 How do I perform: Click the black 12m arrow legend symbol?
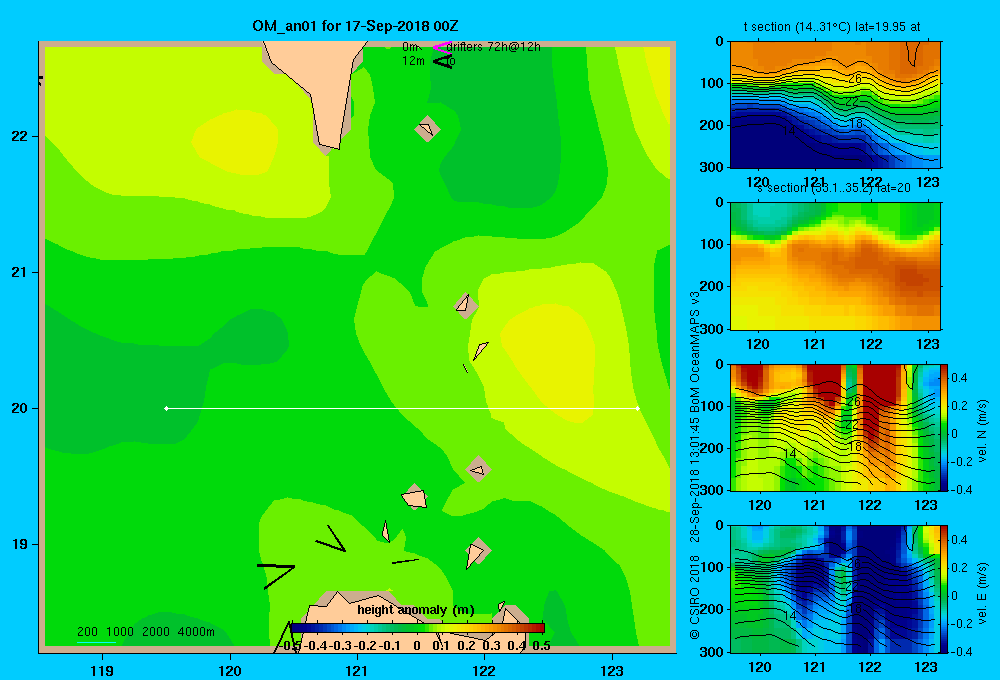point(443,61)
